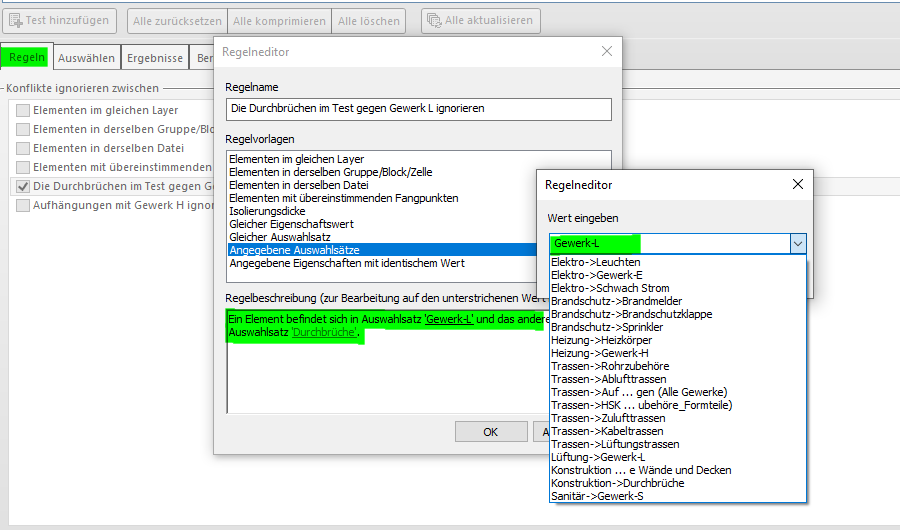900x530 pixels.
Task: Toggle Elementen in derselben Datei checkbox
Action: [22, 148]
